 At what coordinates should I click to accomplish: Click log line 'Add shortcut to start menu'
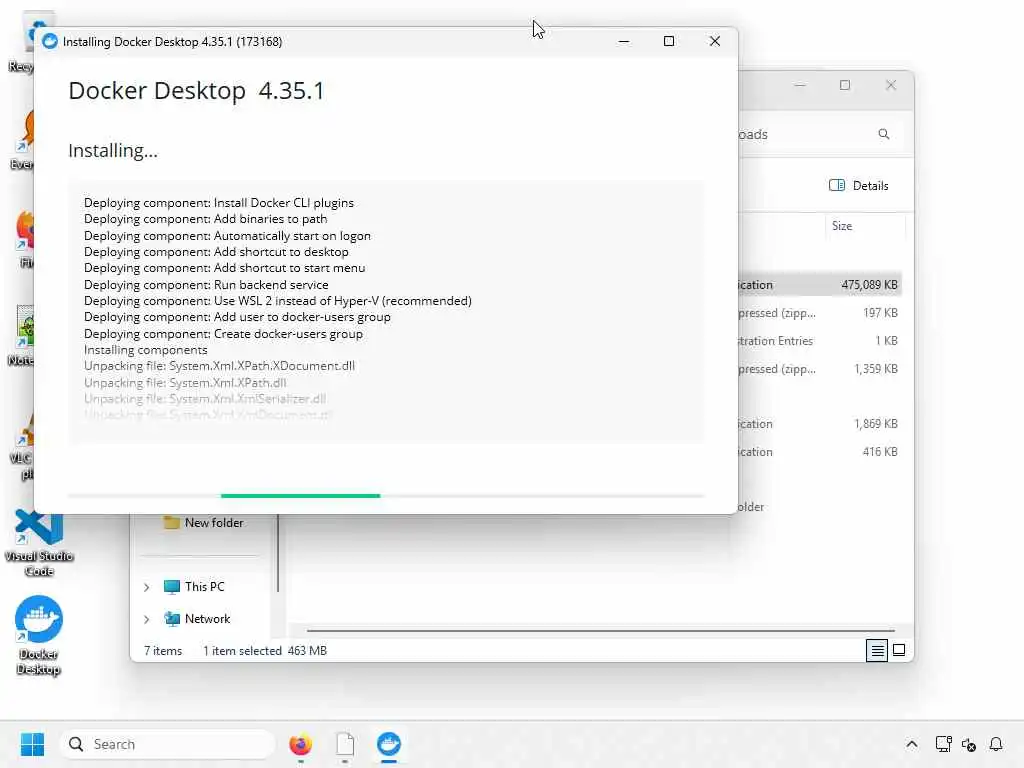tap(225, 268)
